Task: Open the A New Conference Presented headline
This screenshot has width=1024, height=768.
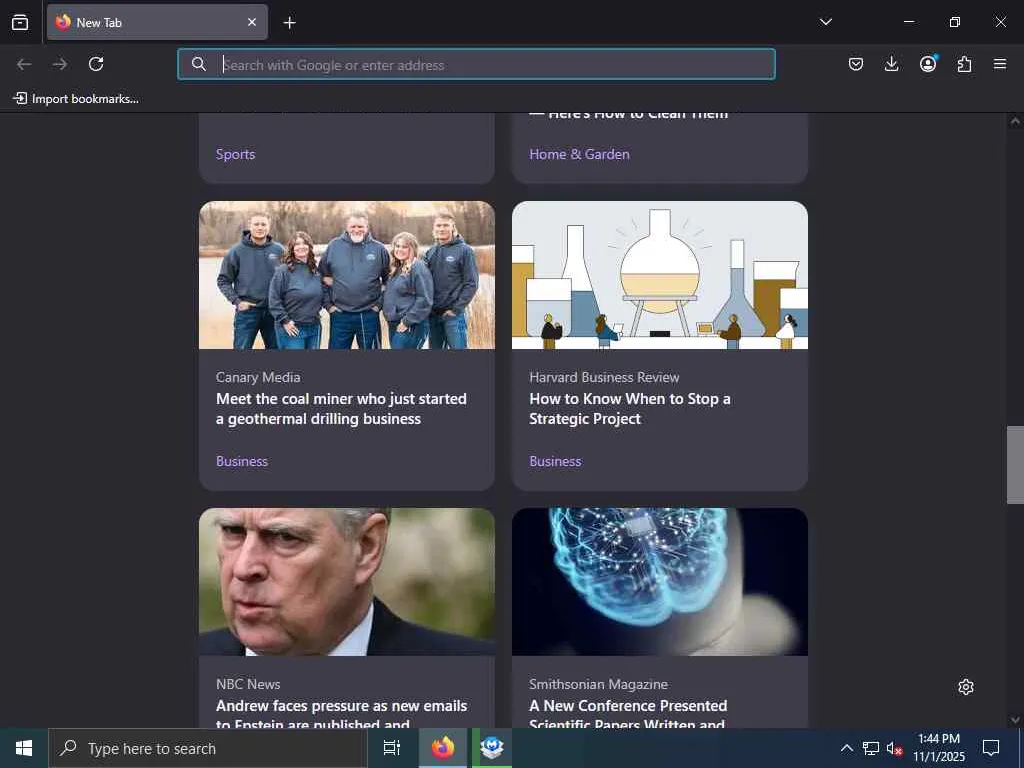Action: [628, 712]
